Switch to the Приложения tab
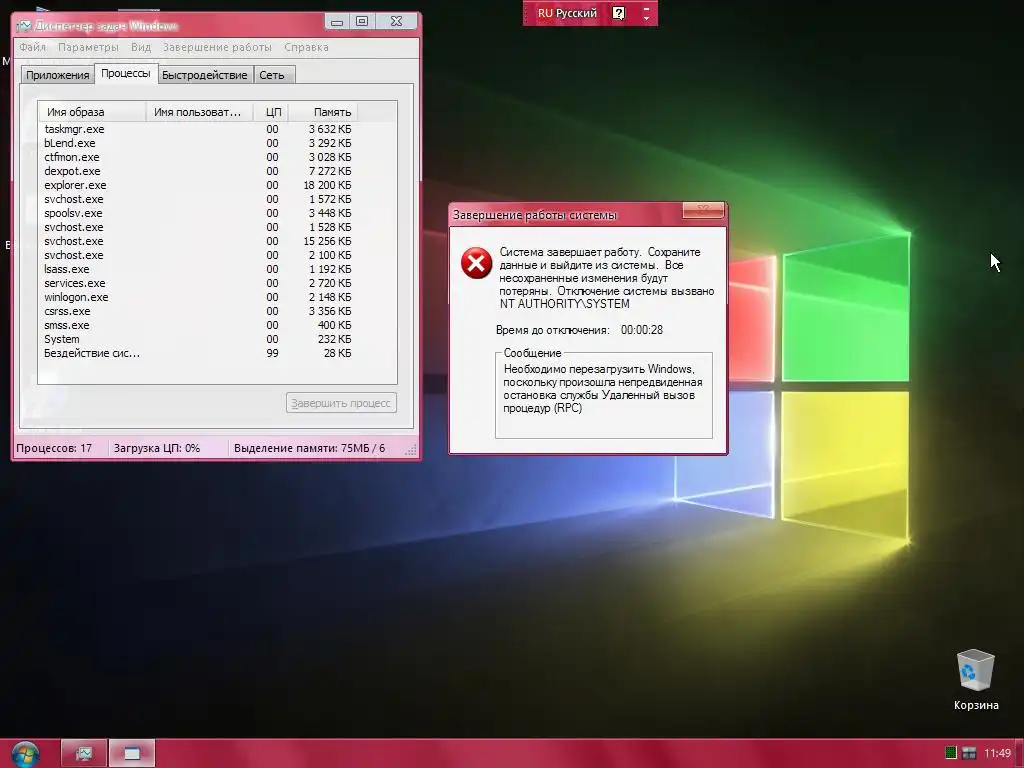Image resolution: width=1024 pixels, height=768 pixels. tap(57, 75)
